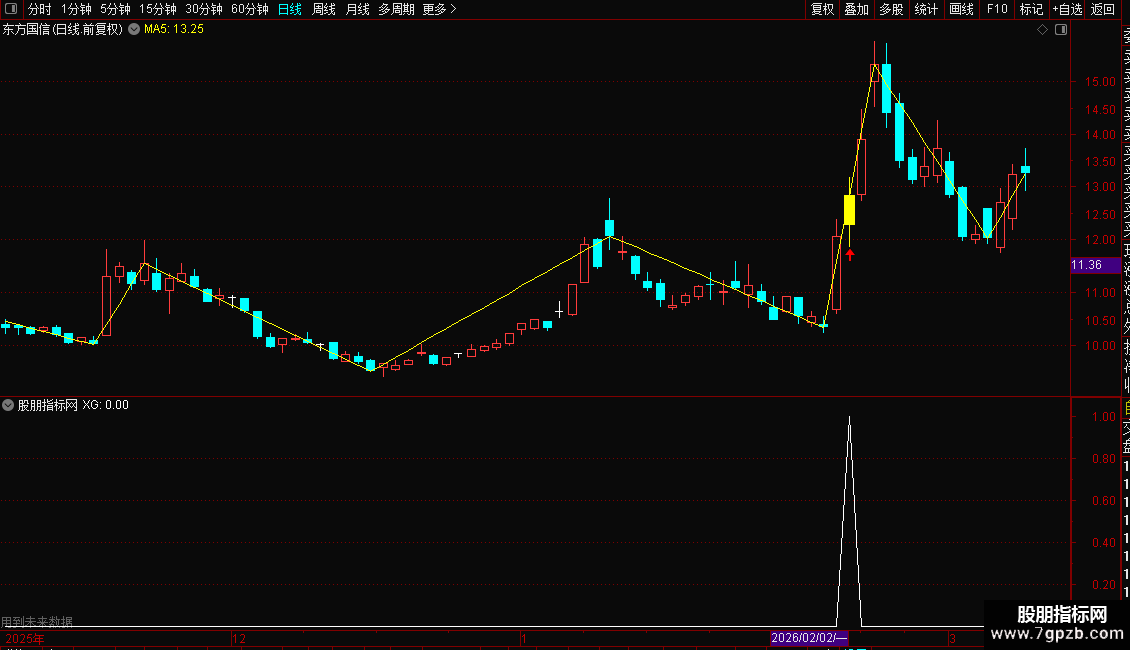This screenshot has width=1130, height=650.
Task: Click the month 12 time axis label
Action: coord(239,638)
